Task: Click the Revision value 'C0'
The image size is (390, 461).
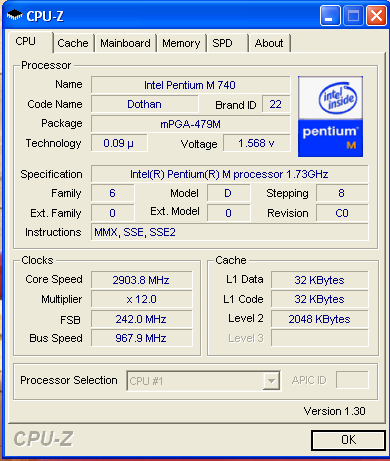Action: coord(342,213)
